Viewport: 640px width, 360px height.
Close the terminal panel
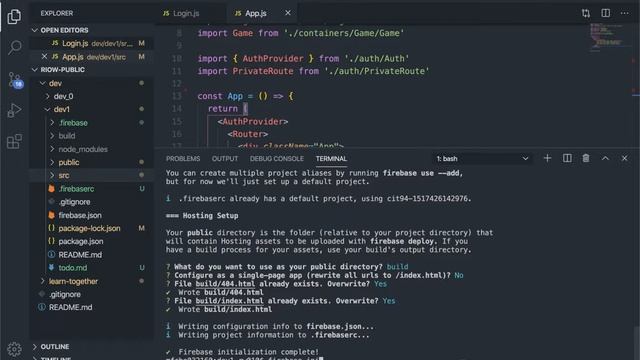pyautogui.click(x=624, y=158)
